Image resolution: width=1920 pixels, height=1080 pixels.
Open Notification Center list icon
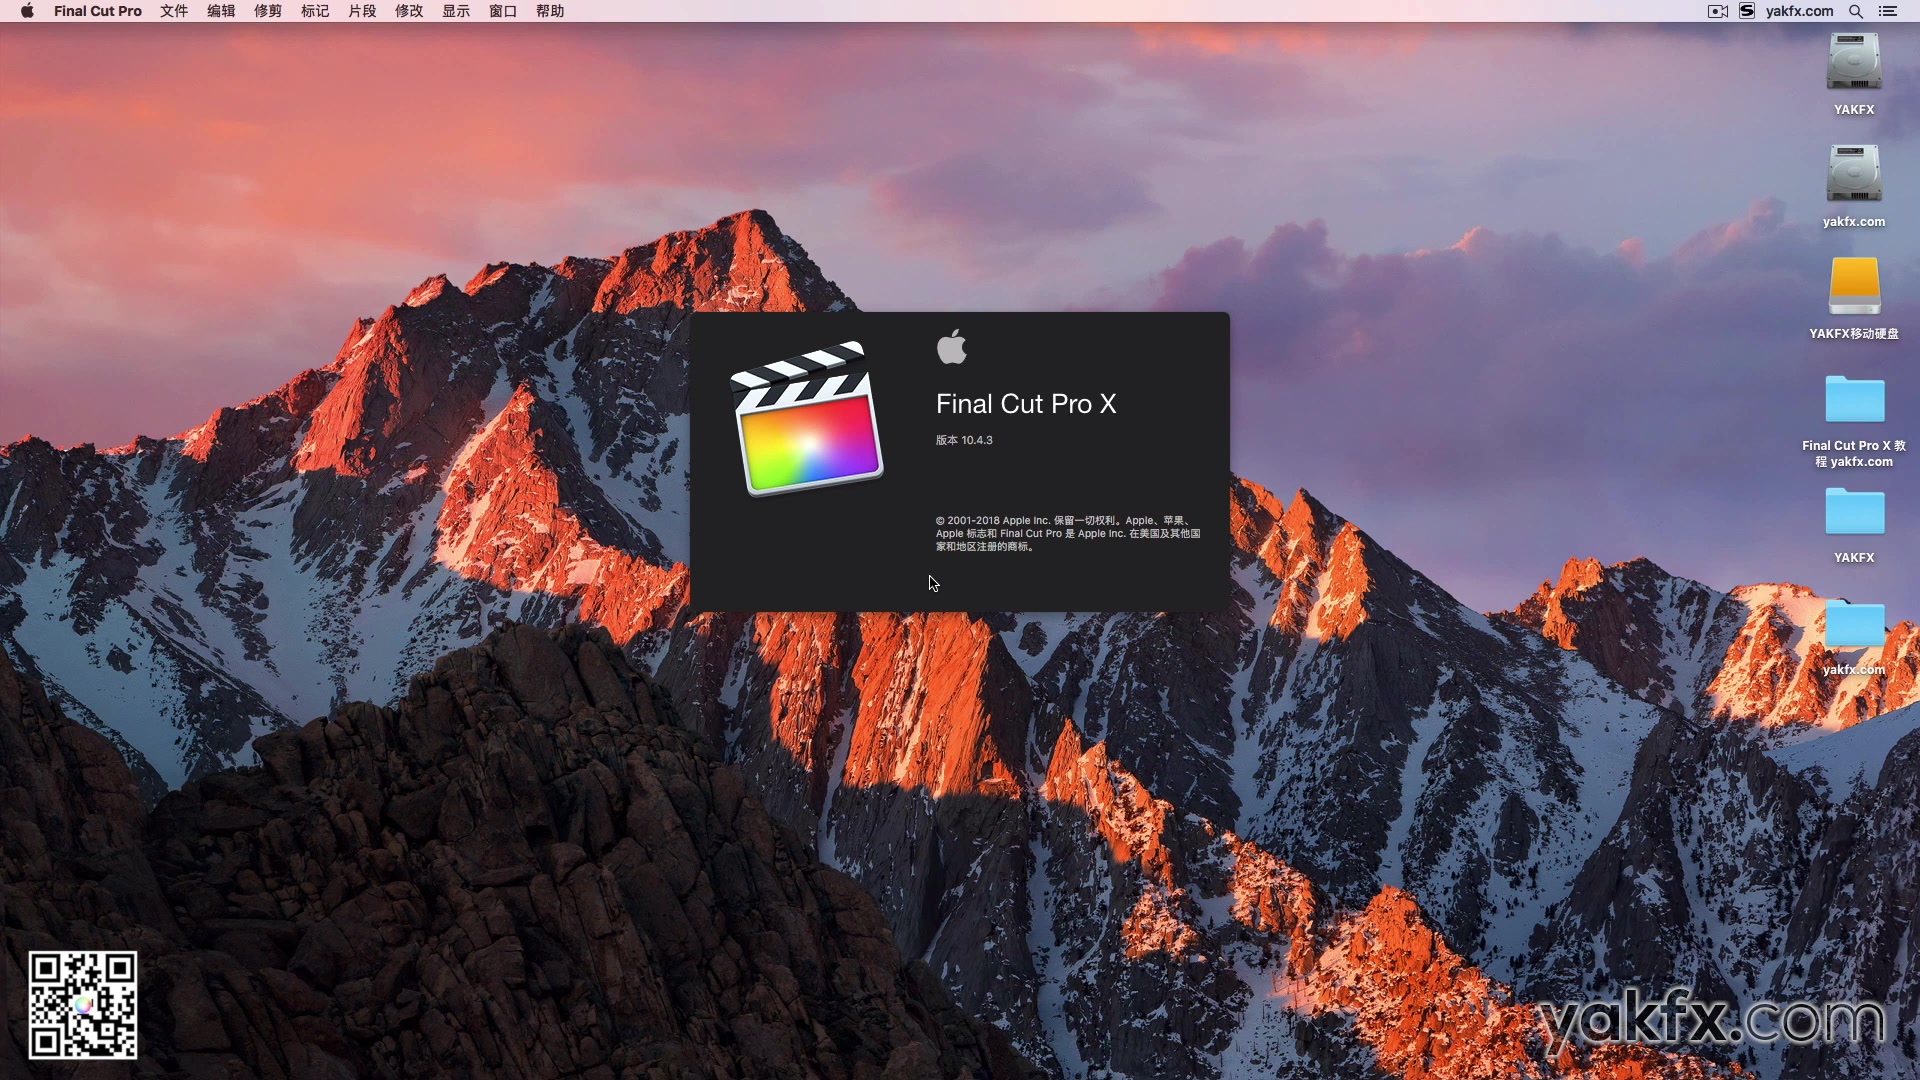pyautogui.click(x=1888, y=11)
